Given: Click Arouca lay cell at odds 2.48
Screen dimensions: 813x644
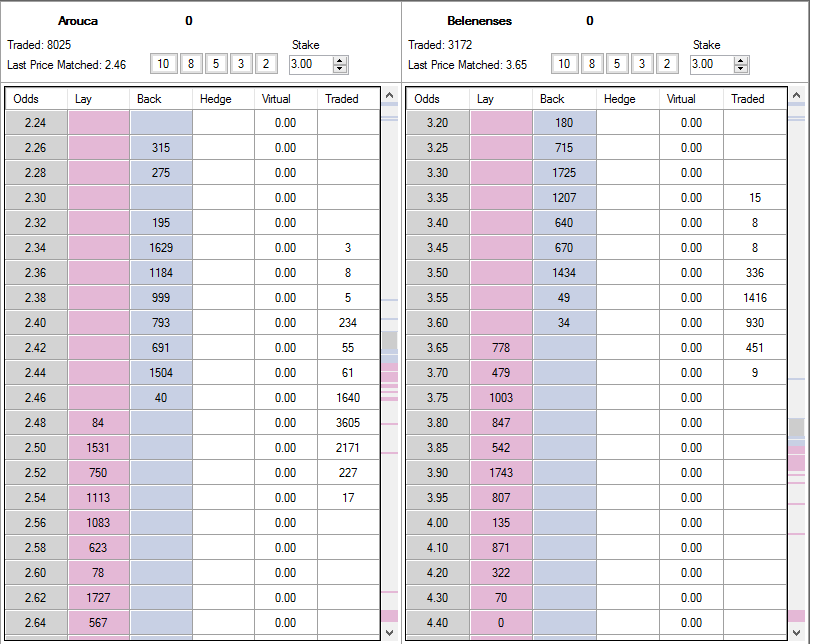Looking at the screenshot, I should (98, 423).
